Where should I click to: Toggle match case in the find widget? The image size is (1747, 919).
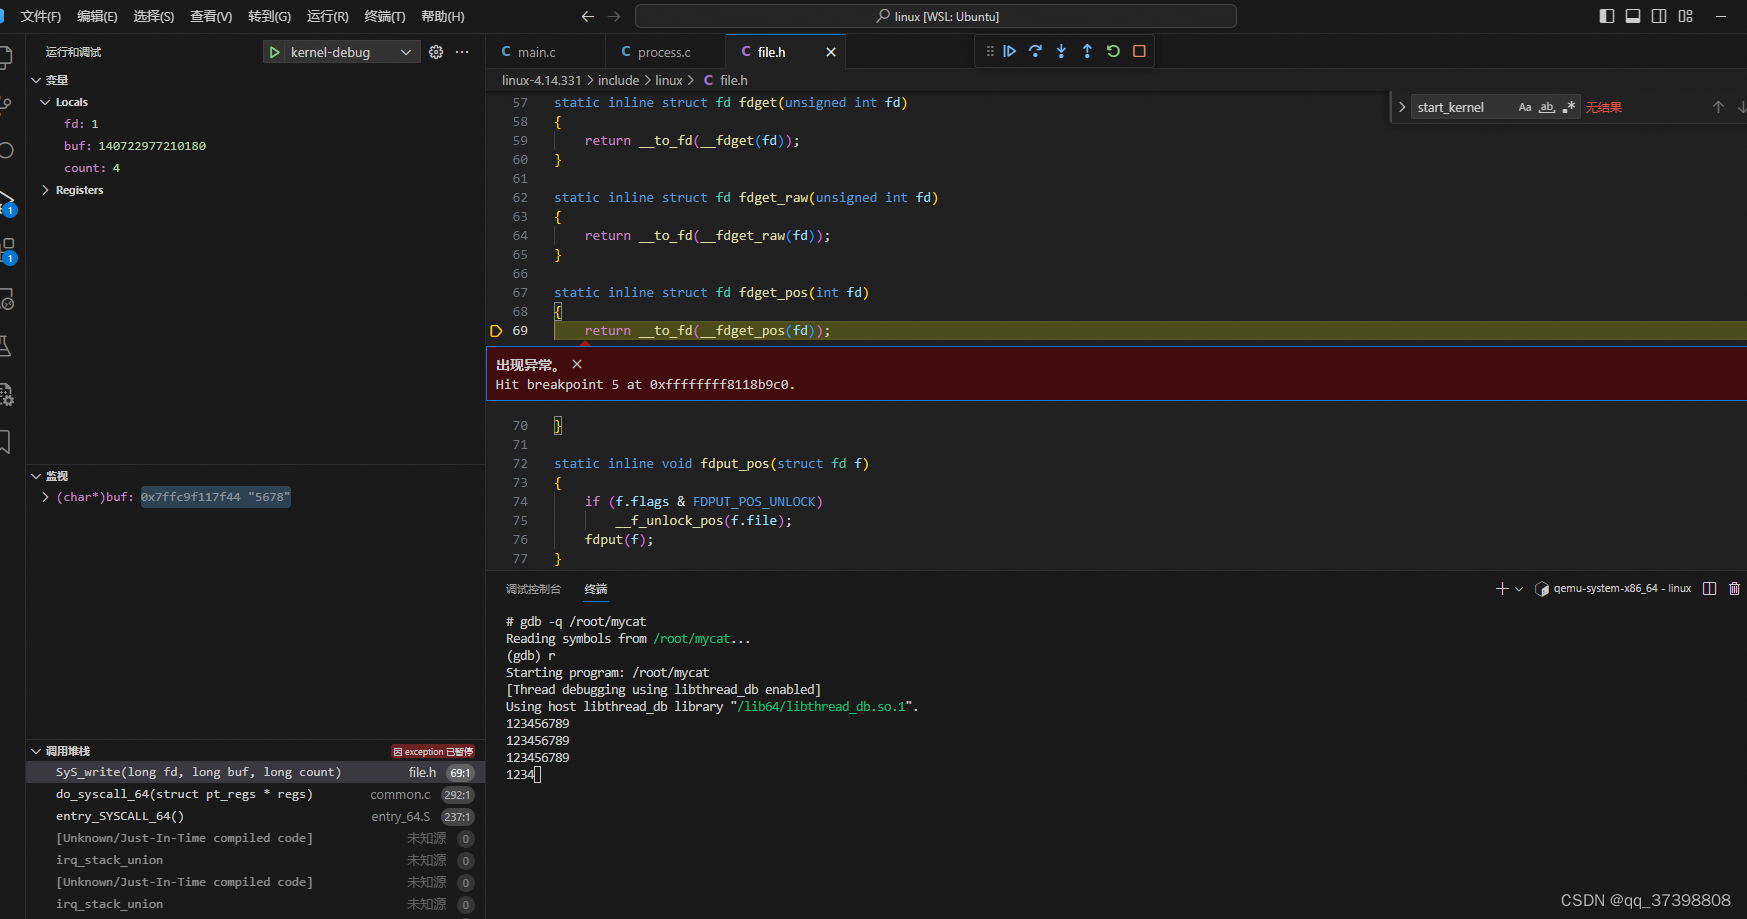1525,107
